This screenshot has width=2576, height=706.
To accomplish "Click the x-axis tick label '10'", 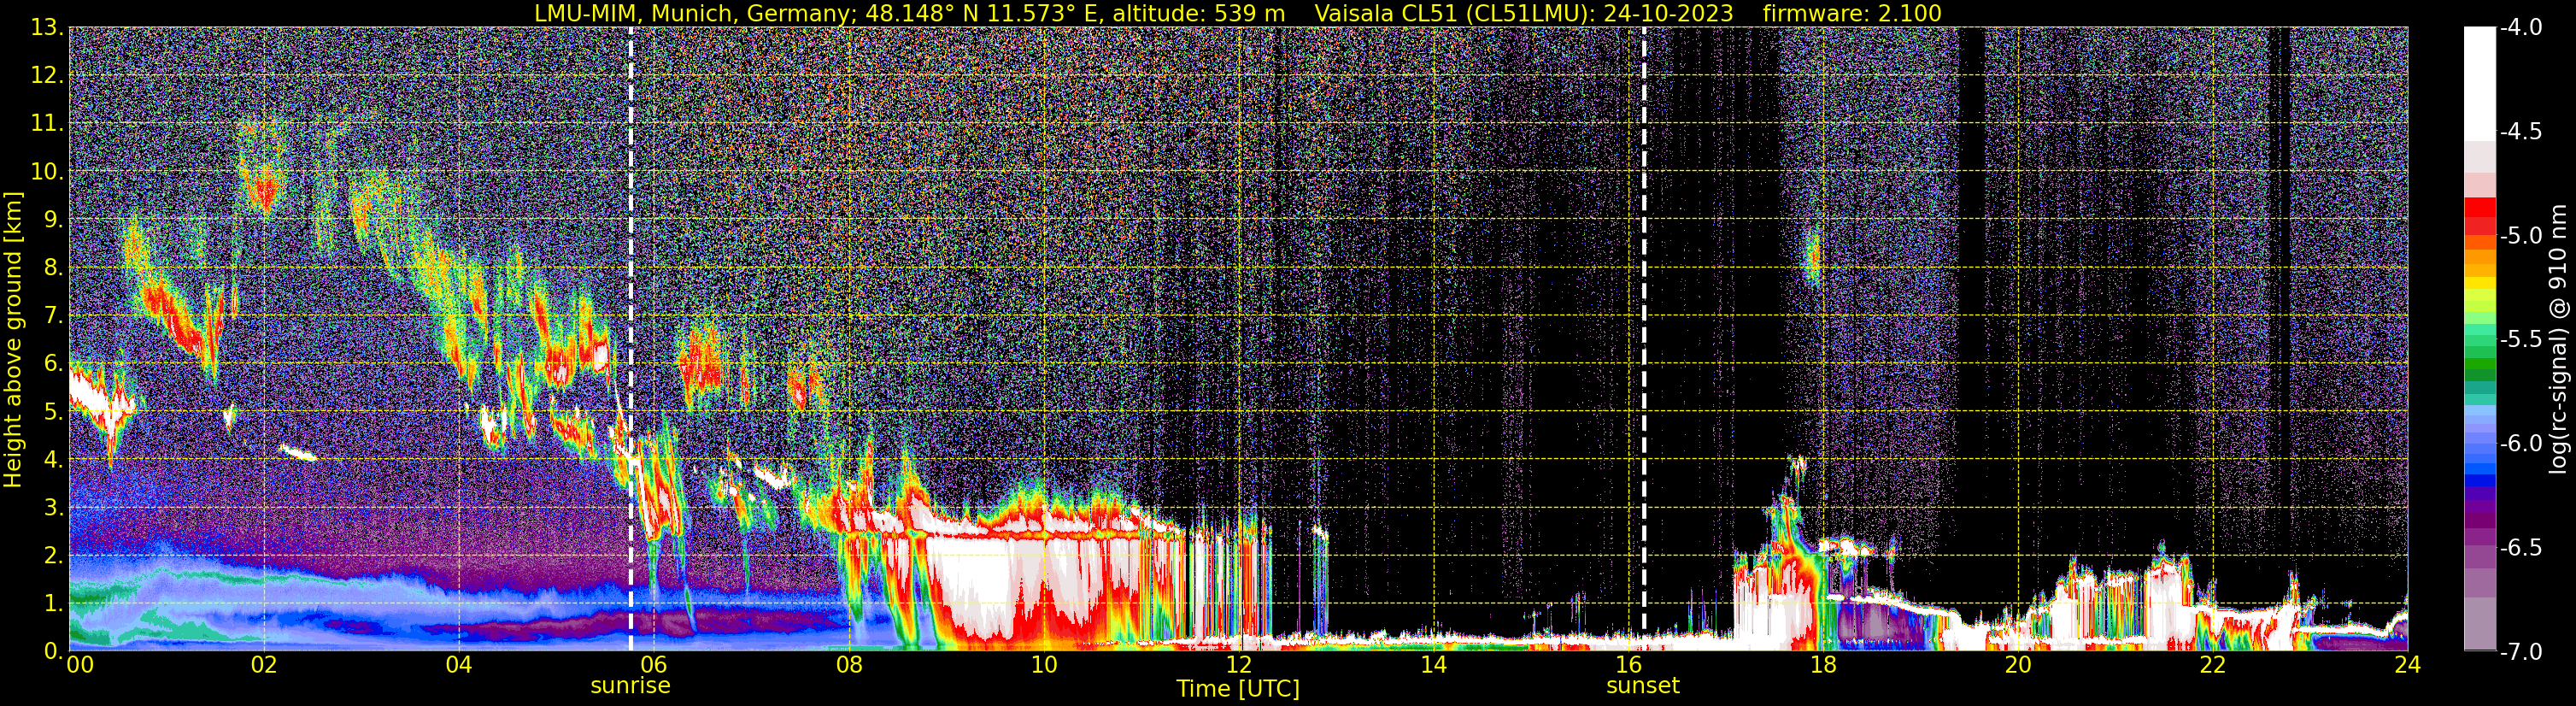I will (1044, 665).
